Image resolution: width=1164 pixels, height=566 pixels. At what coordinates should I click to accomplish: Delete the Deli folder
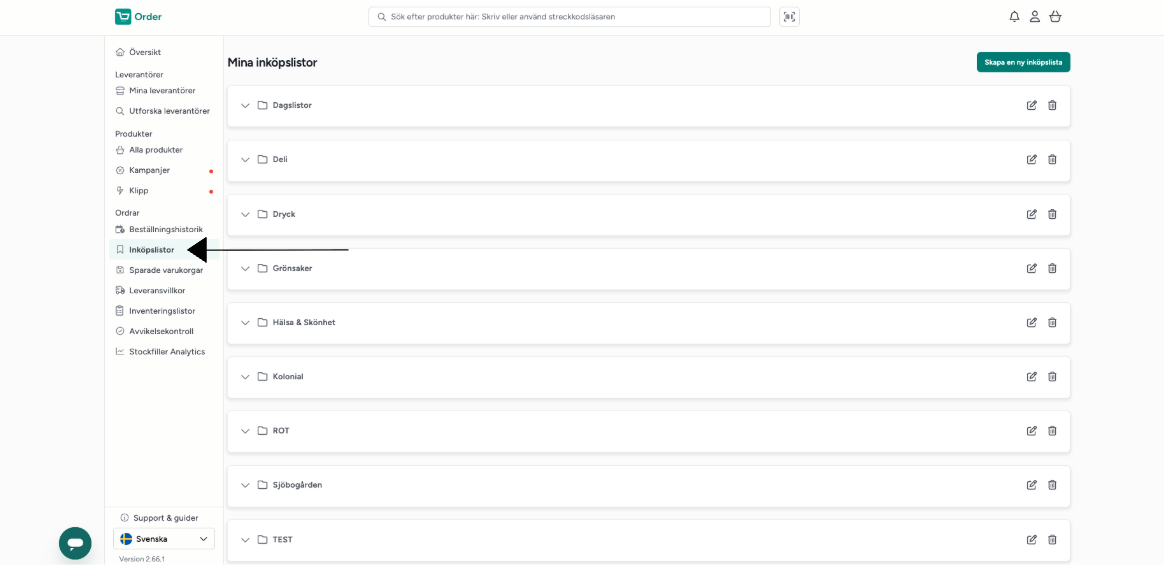point(1052,160)
